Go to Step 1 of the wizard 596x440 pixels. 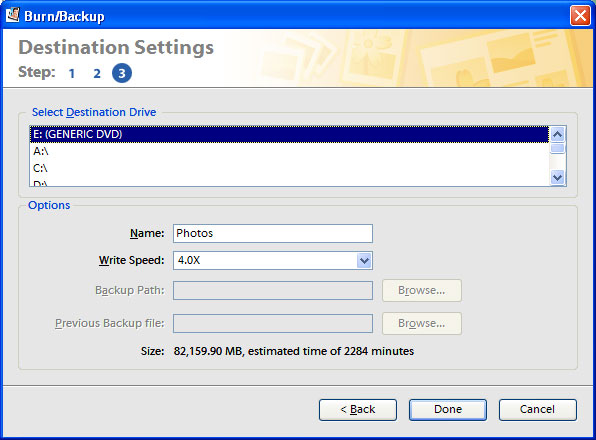tap(72, 73)
